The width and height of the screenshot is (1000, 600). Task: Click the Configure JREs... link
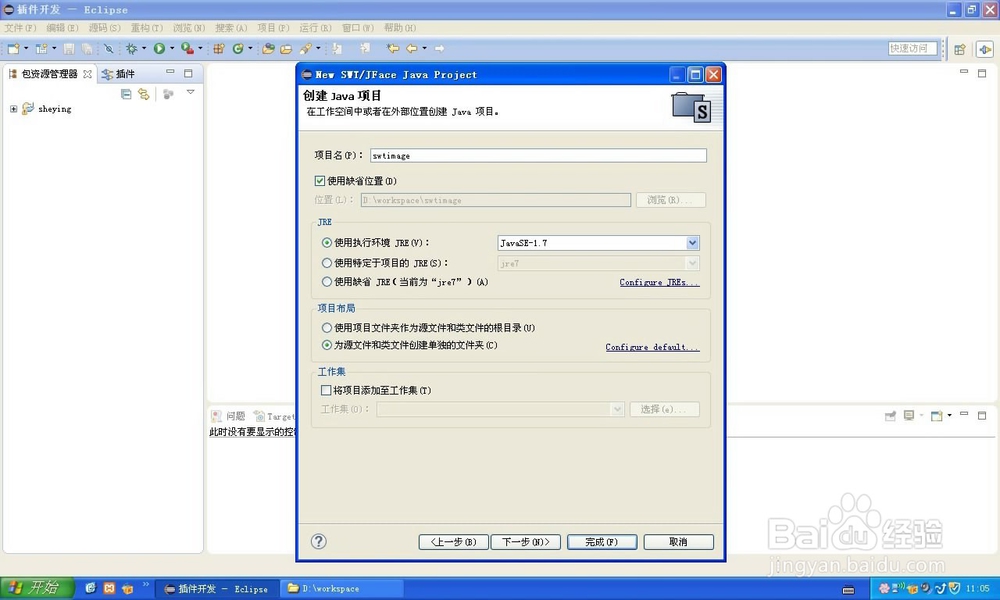[x=659, y=282]
